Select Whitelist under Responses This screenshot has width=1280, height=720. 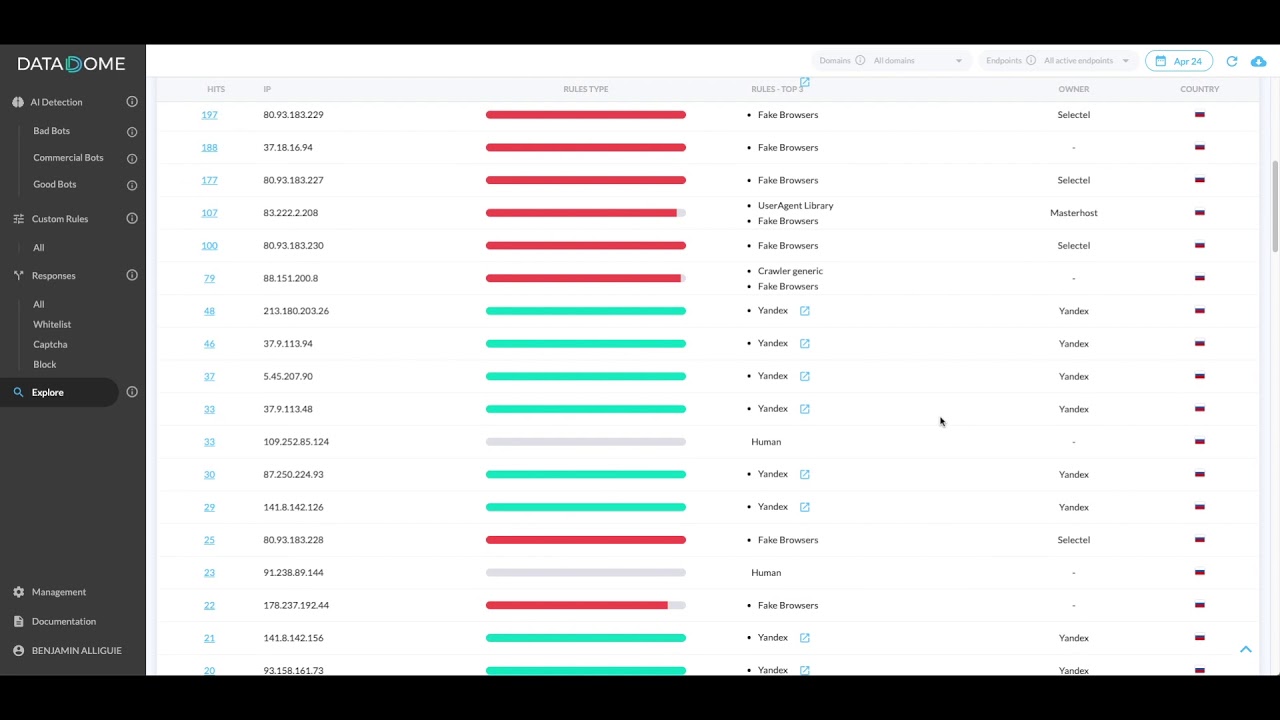(52, 325)
